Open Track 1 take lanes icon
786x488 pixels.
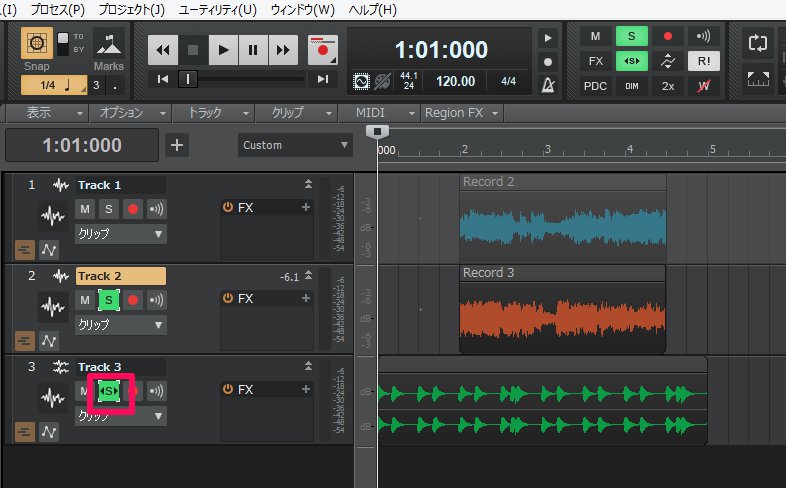[25, 250]
